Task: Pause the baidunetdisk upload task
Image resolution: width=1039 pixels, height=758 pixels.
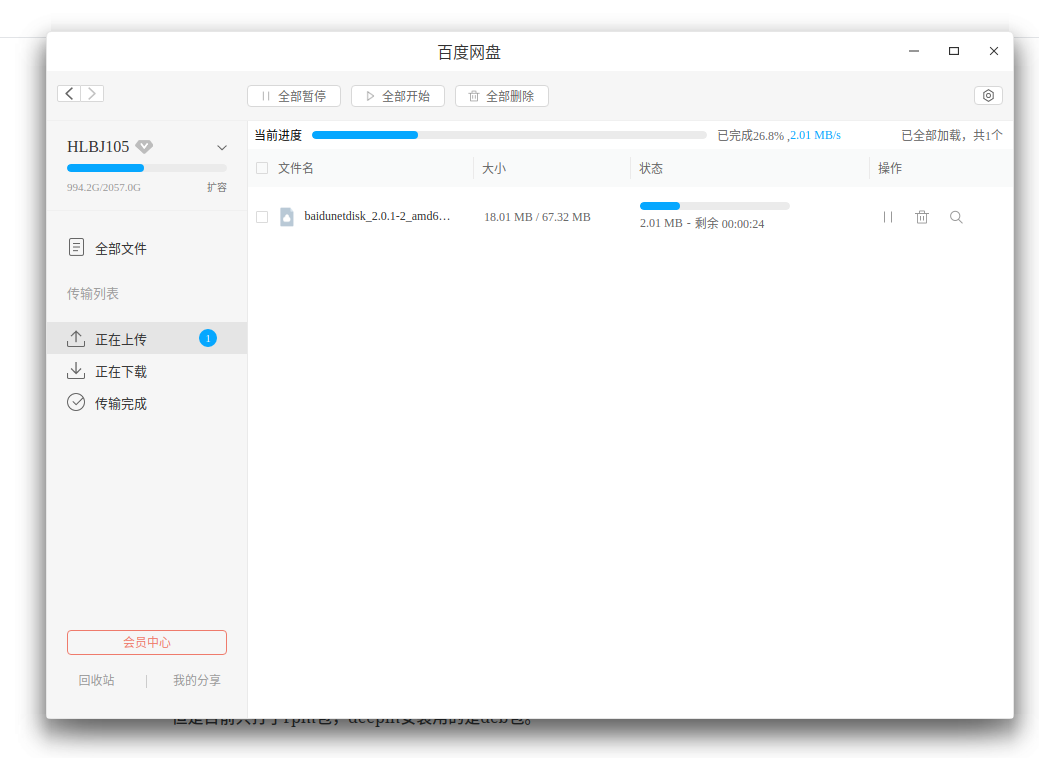Action: [x=887, y=216]
